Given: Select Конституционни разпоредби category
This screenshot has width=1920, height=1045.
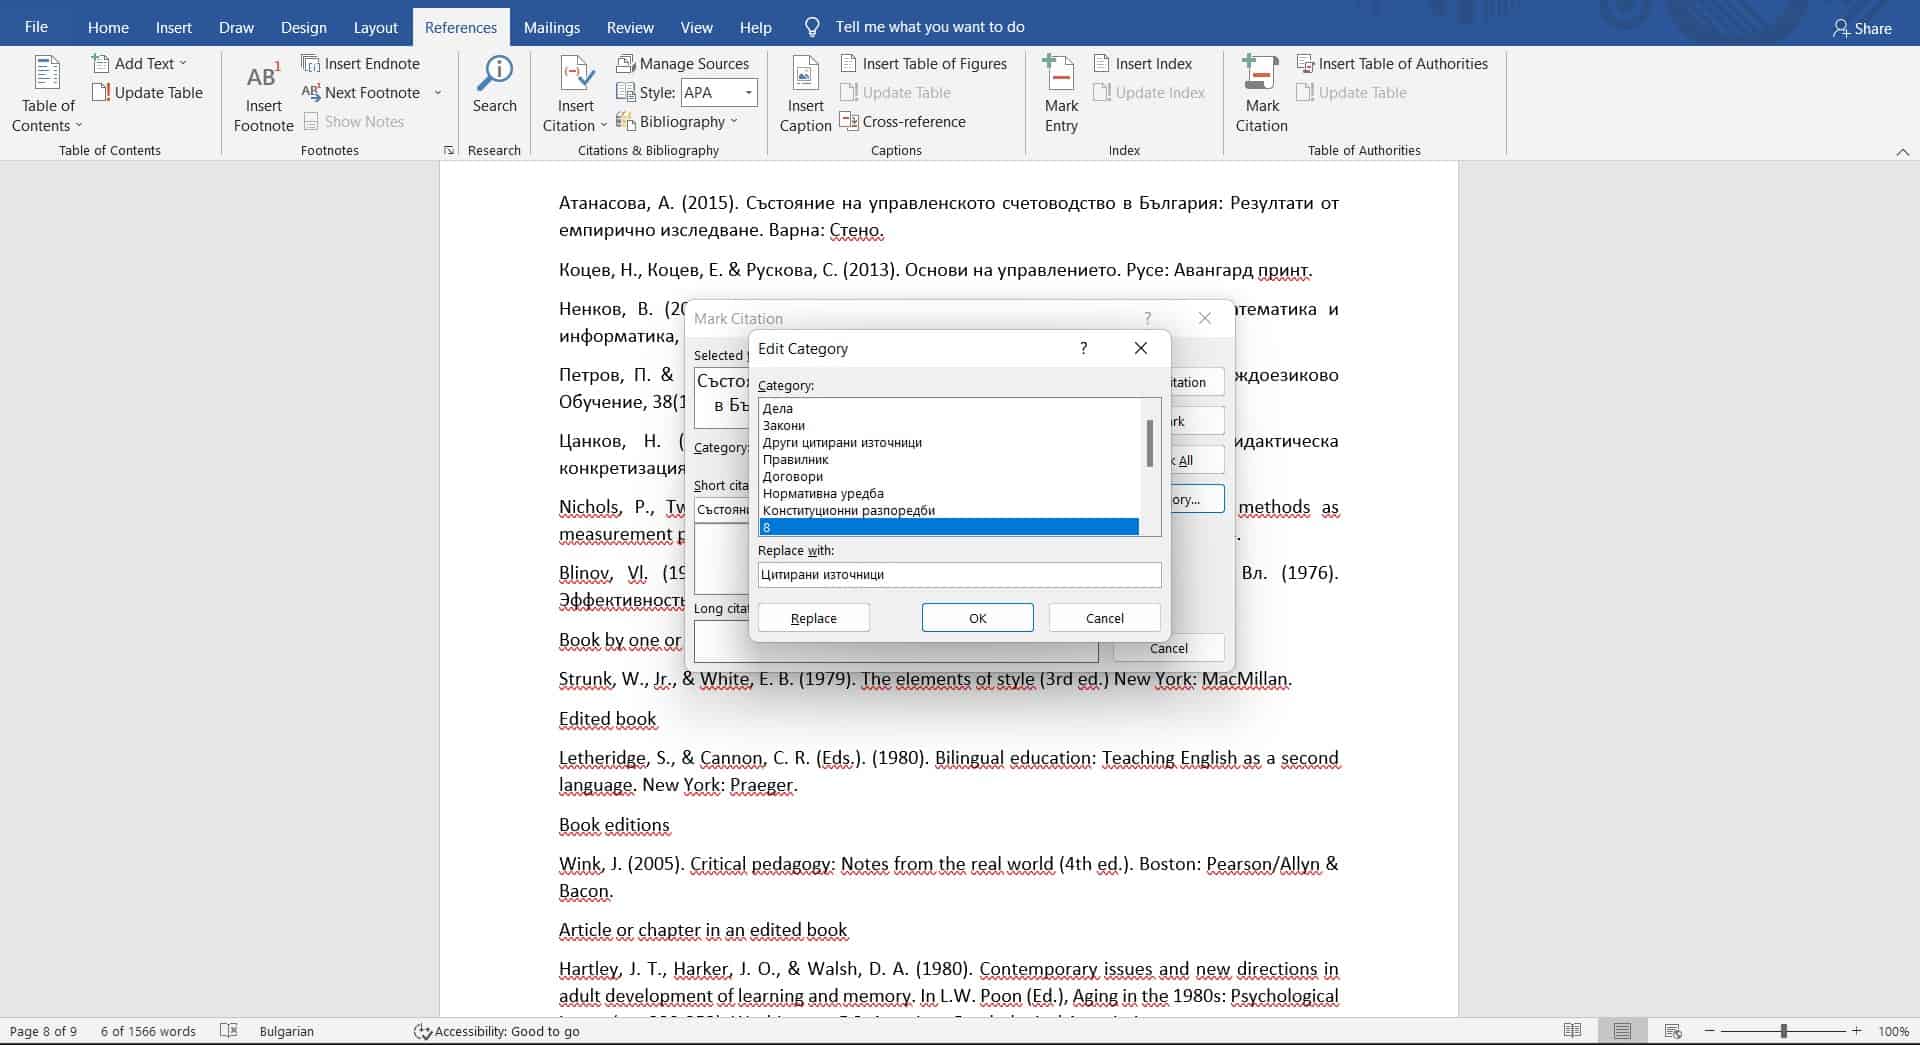Looking at the screenshot, I should [949, 510].
